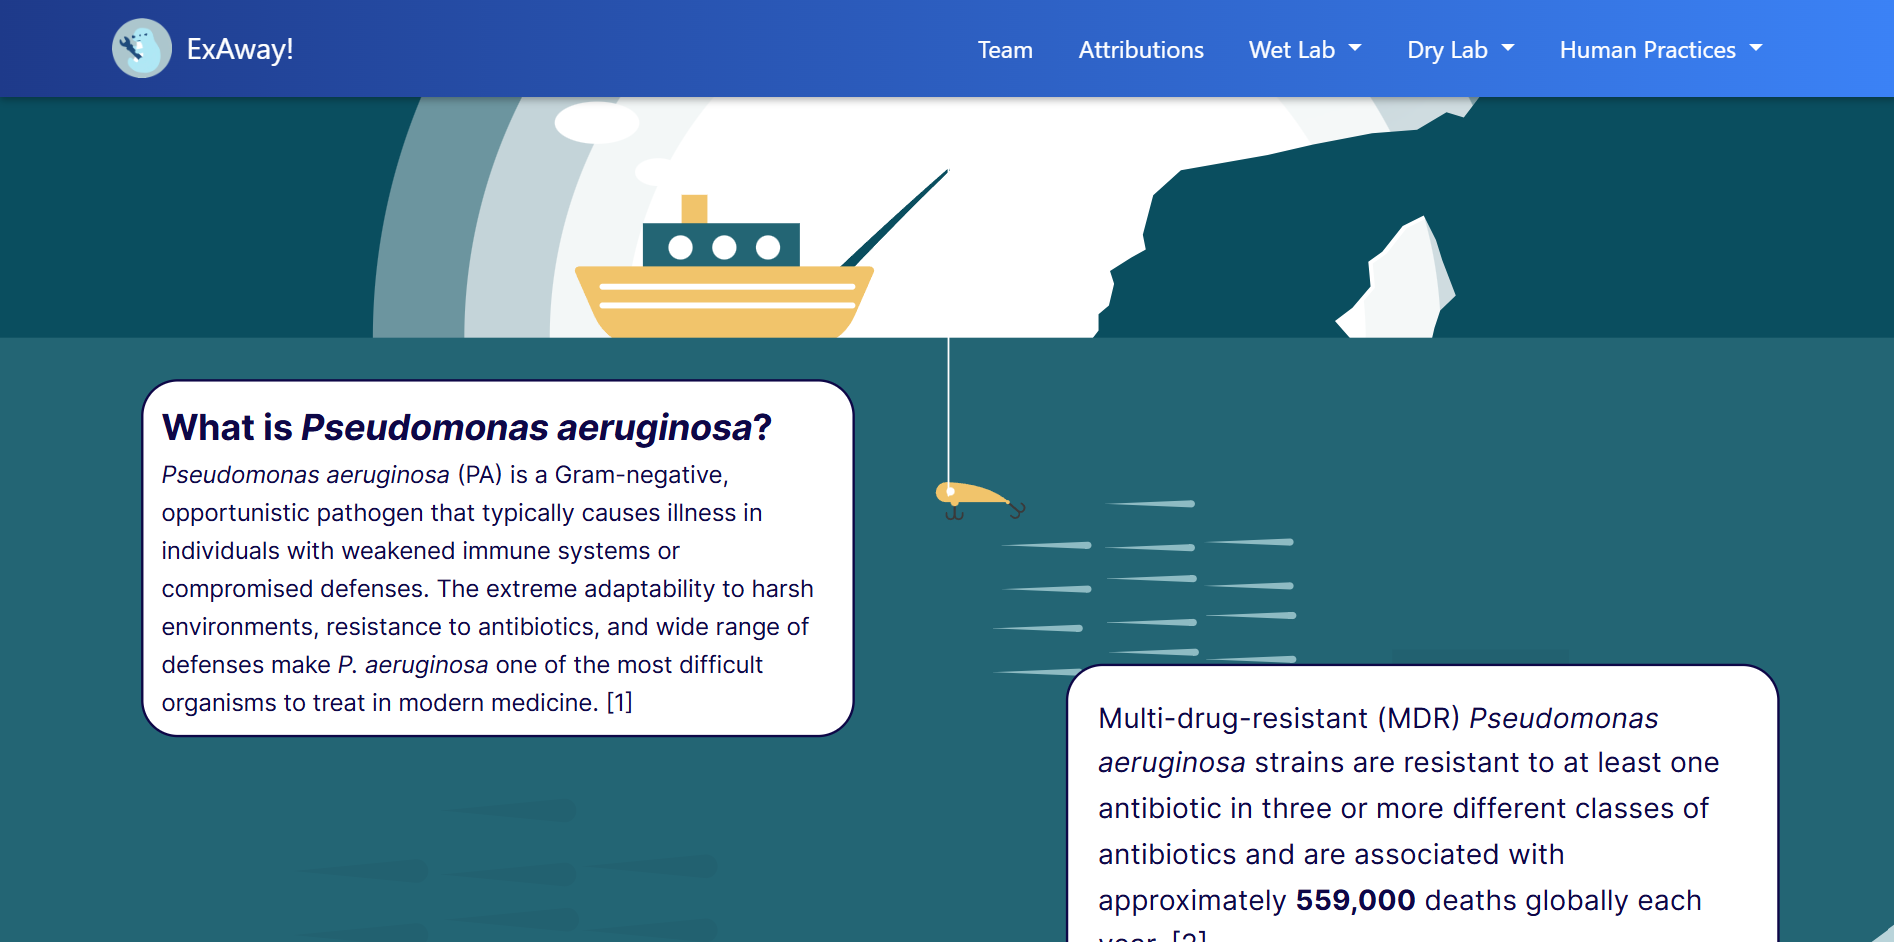
Task: Click the yellow fishing lure with hooks
Action: click(975, 497)
